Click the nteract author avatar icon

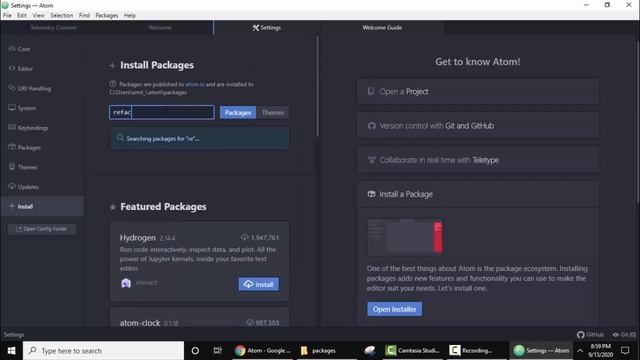tap(126, 283)
